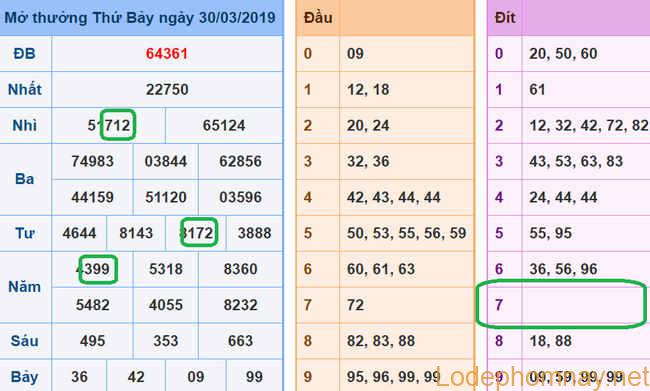Select the digit 5 label in Đầu column
650x391 pixels.
tap(308, 233)
